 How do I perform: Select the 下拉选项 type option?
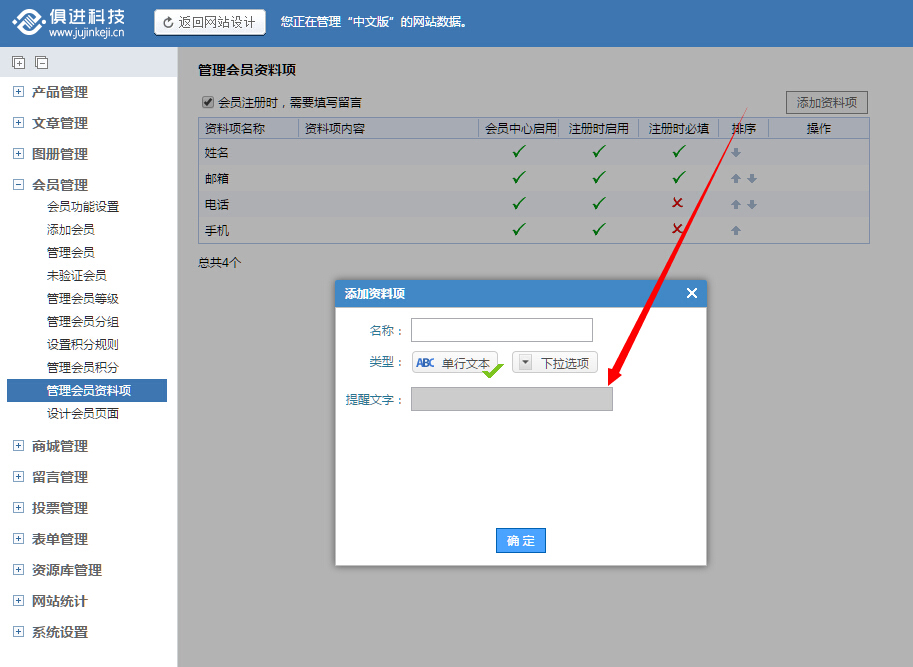555,363
